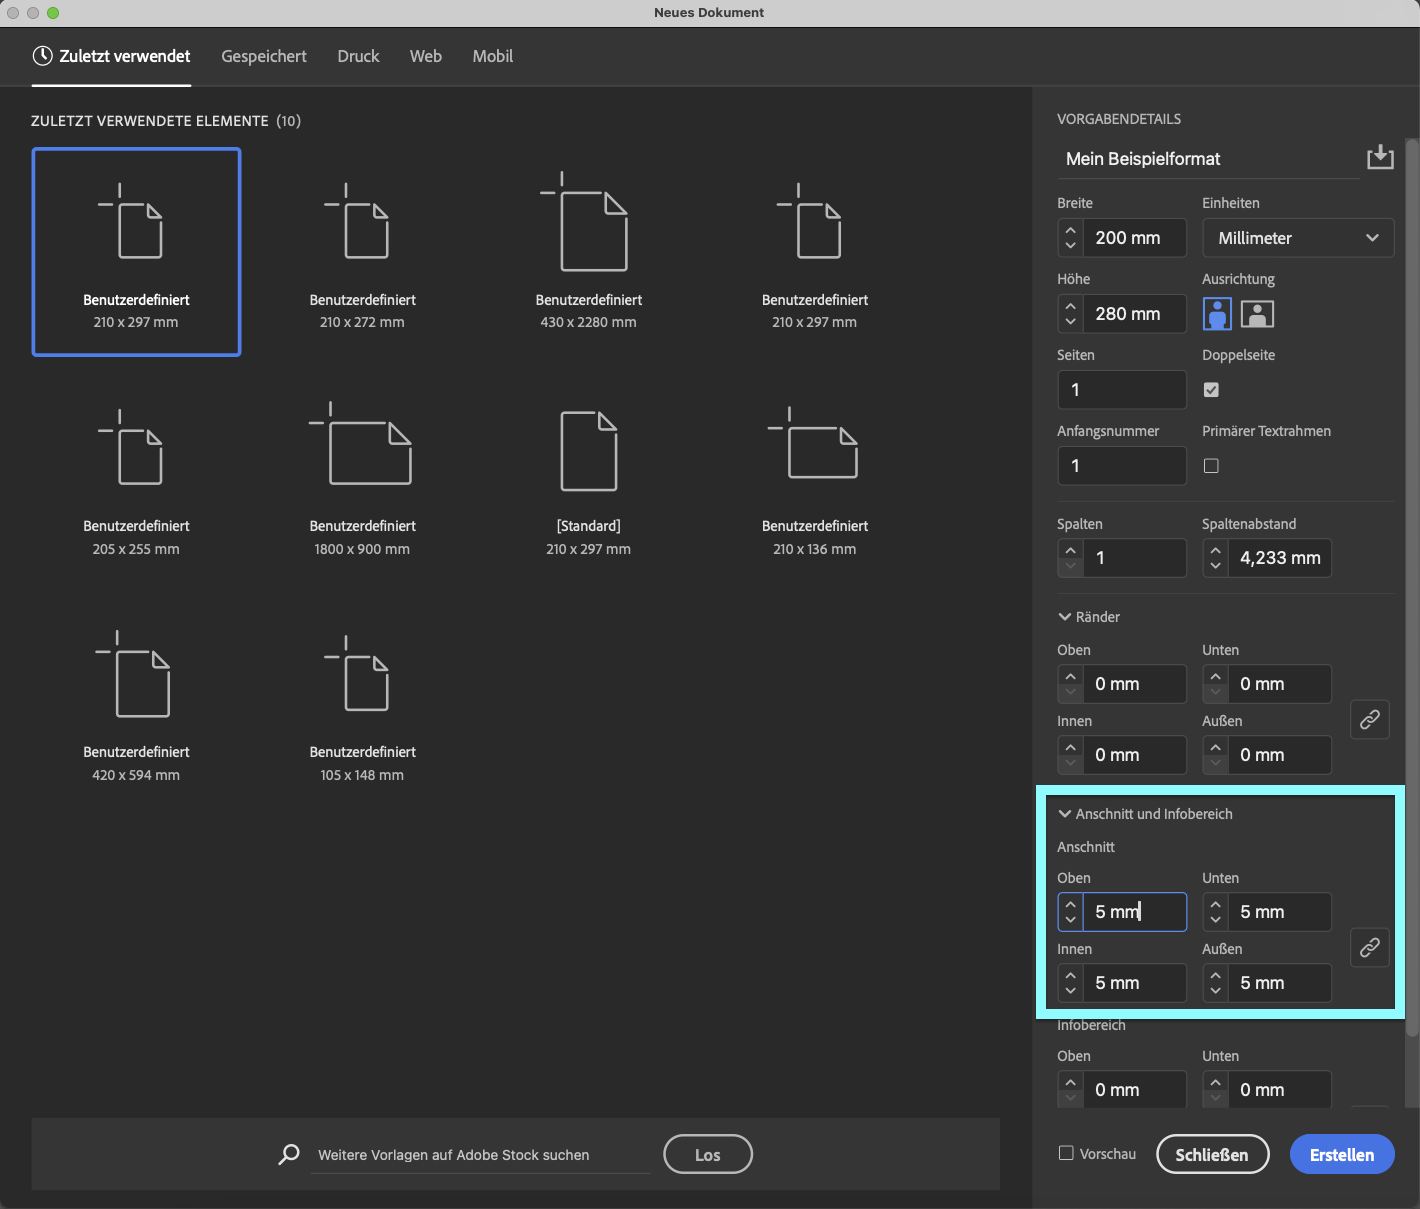1420x1209 pixels.
Task: Click the Spalten stepper arrows
Action: pos(1071,558)
